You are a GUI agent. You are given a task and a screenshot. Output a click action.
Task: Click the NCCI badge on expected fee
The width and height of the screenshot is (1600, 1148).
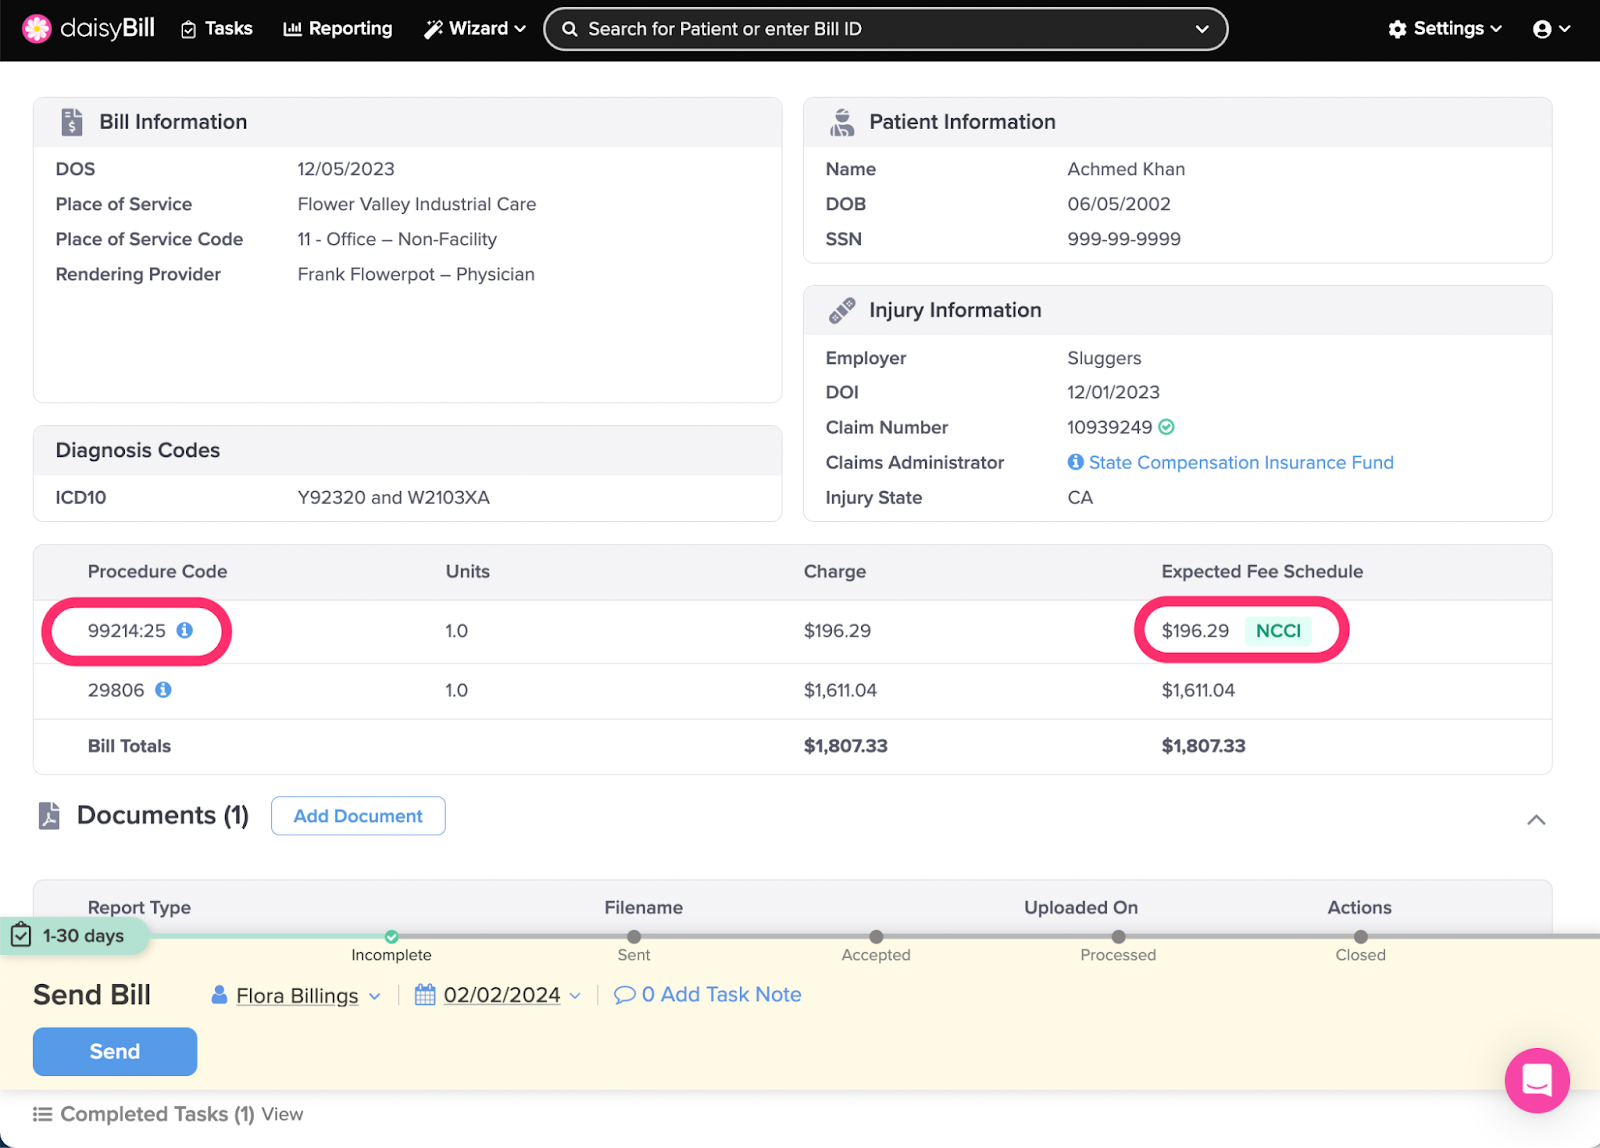tap(1277, 631)
